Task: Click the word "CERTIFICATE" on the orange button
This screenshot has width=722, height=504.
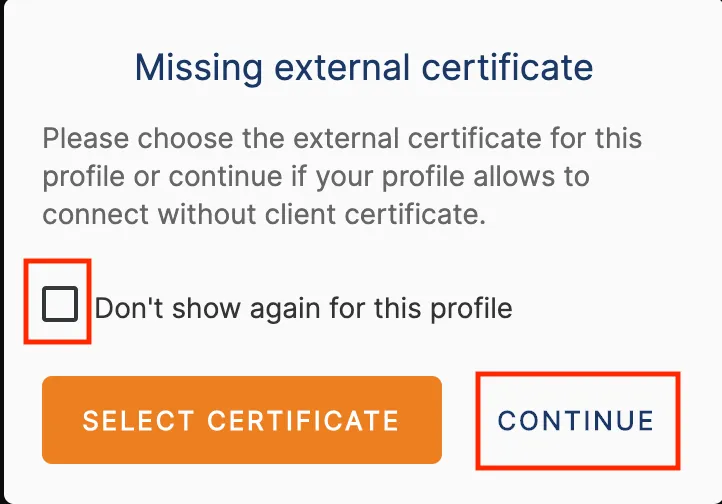Action: click(x=303, y=420)
